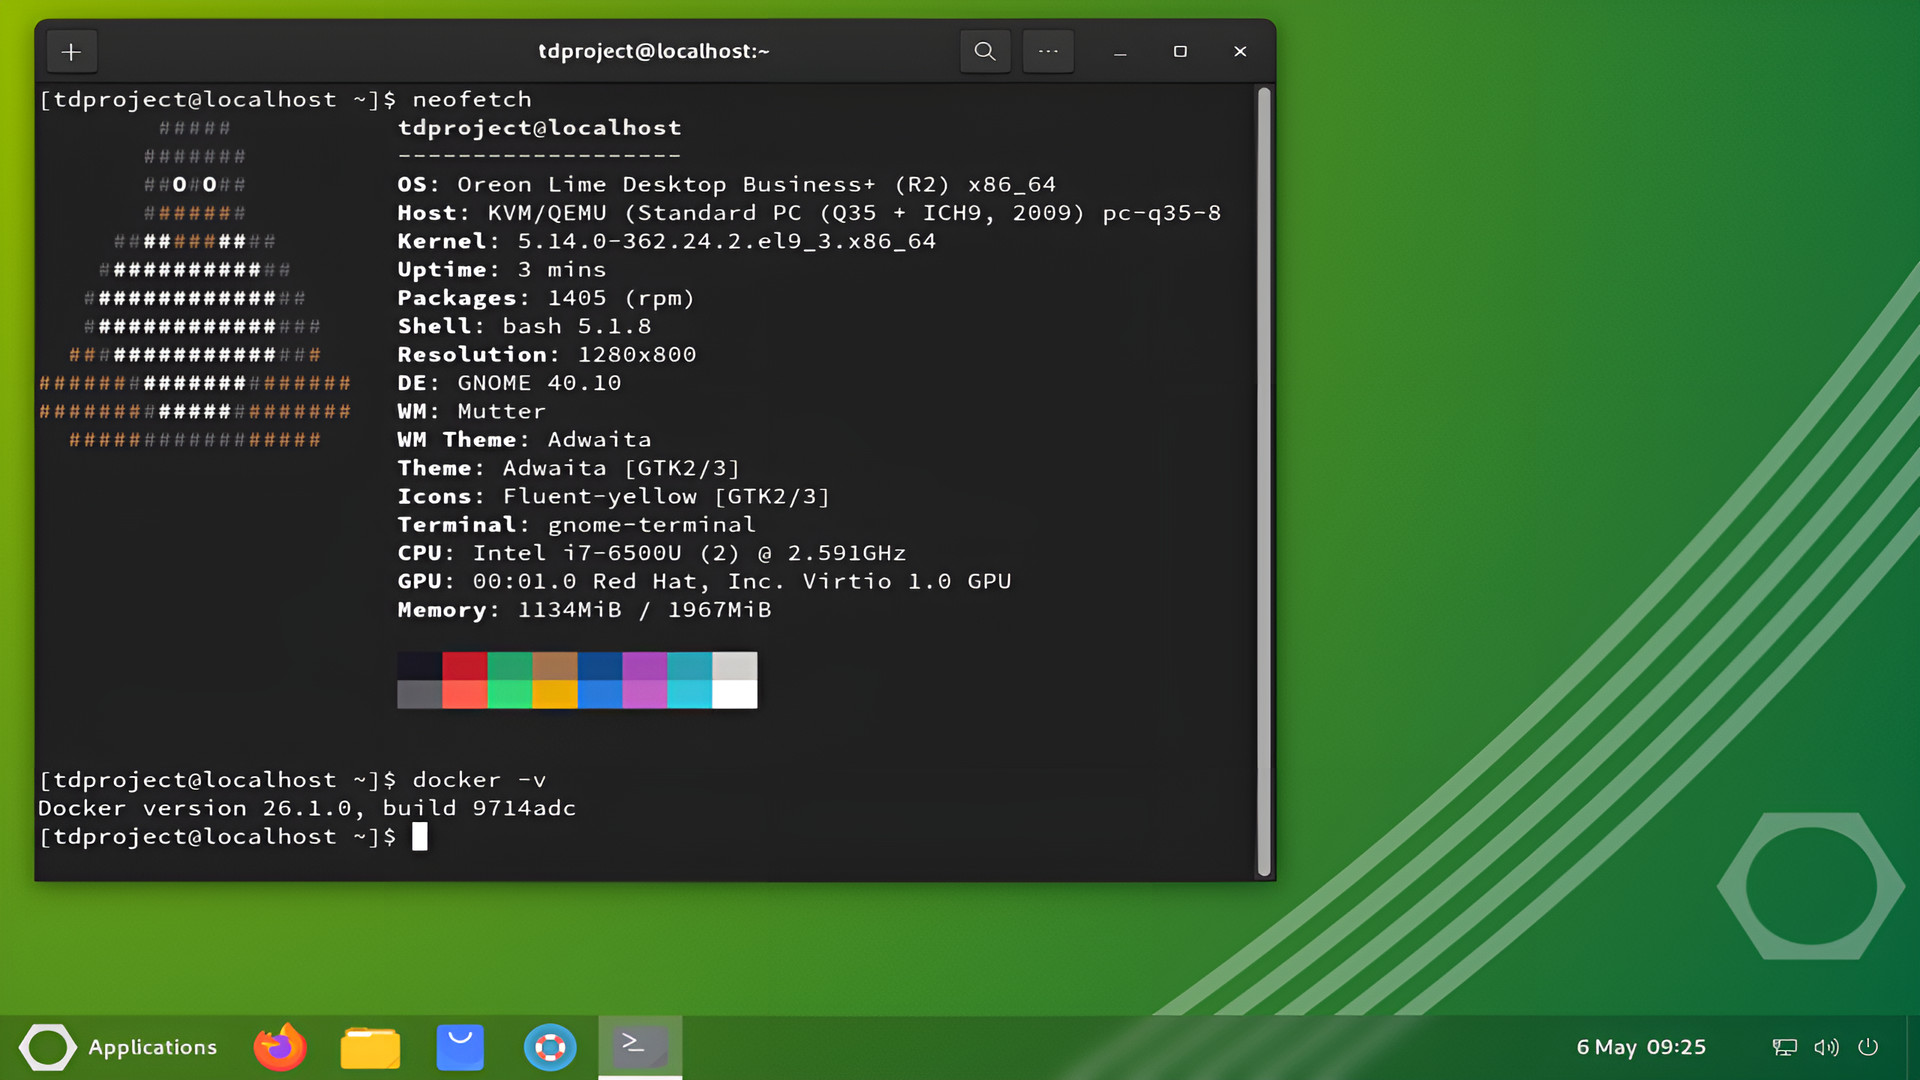This screenshot has width=1920, height=1080.
Task: Click the yellow color swatch in palette
Action: tap(555, 692)
